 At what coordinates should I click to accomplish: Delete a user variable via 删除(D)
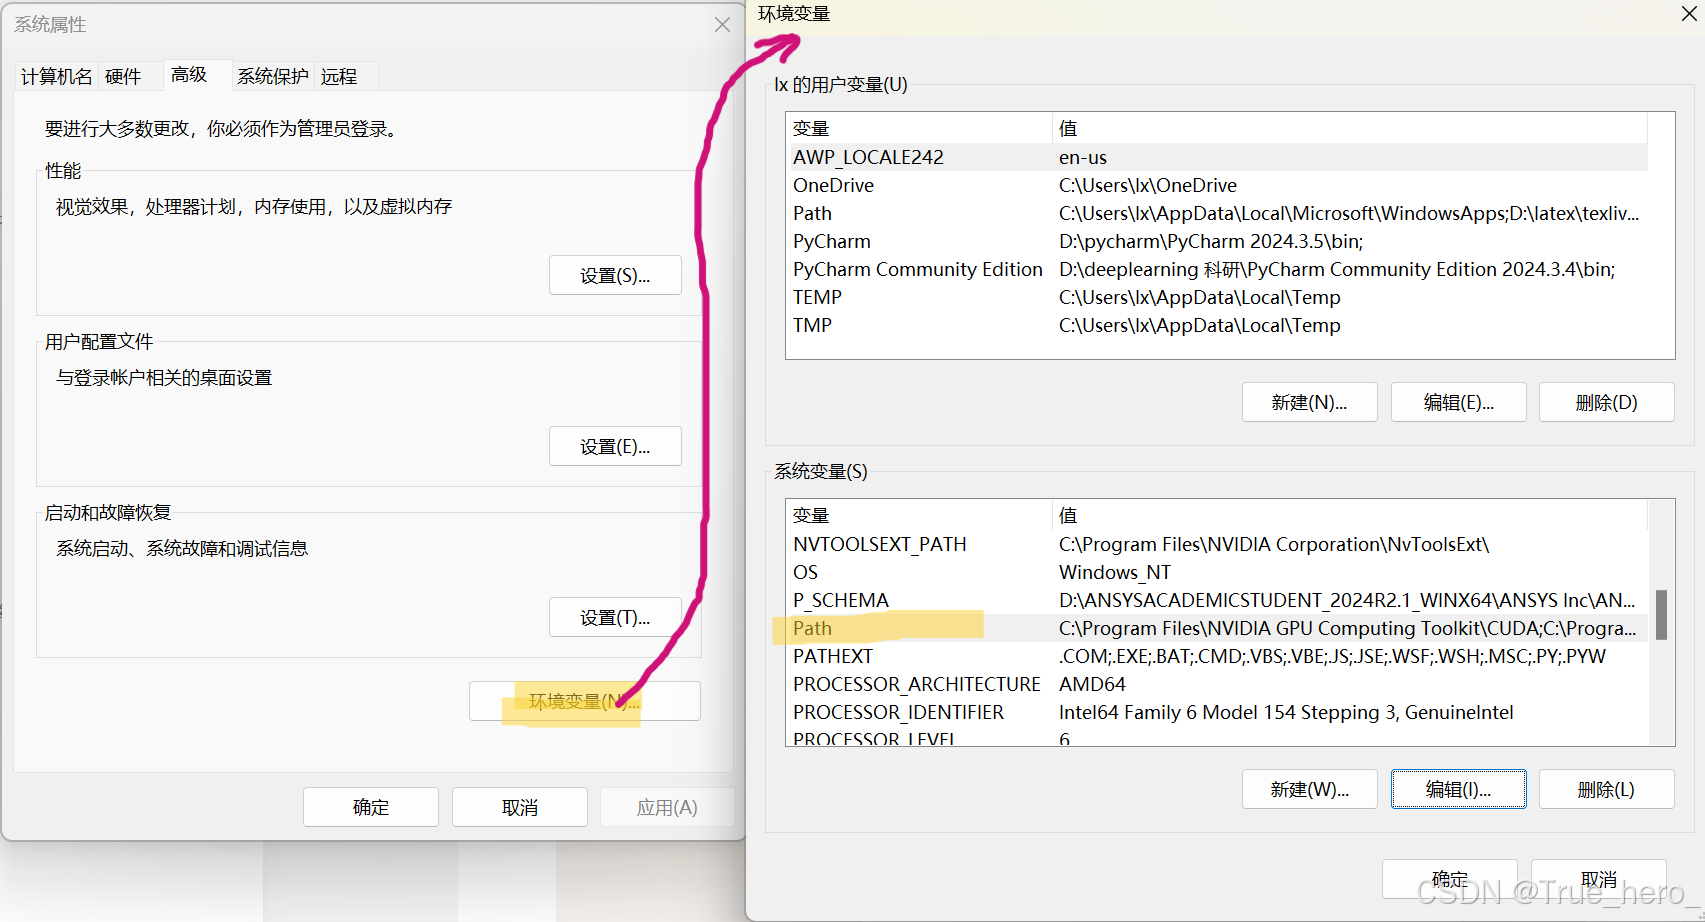[1606, 402]
